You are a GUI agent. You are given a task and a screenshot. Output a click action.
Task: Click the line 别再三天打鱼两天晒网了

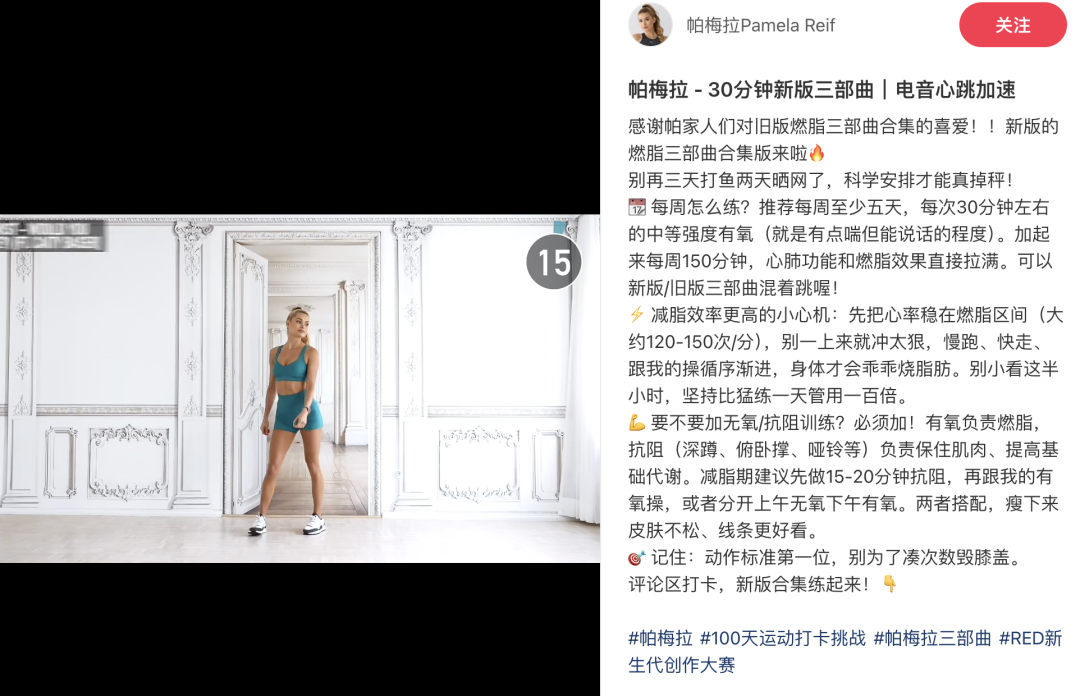tap(731, 181)
